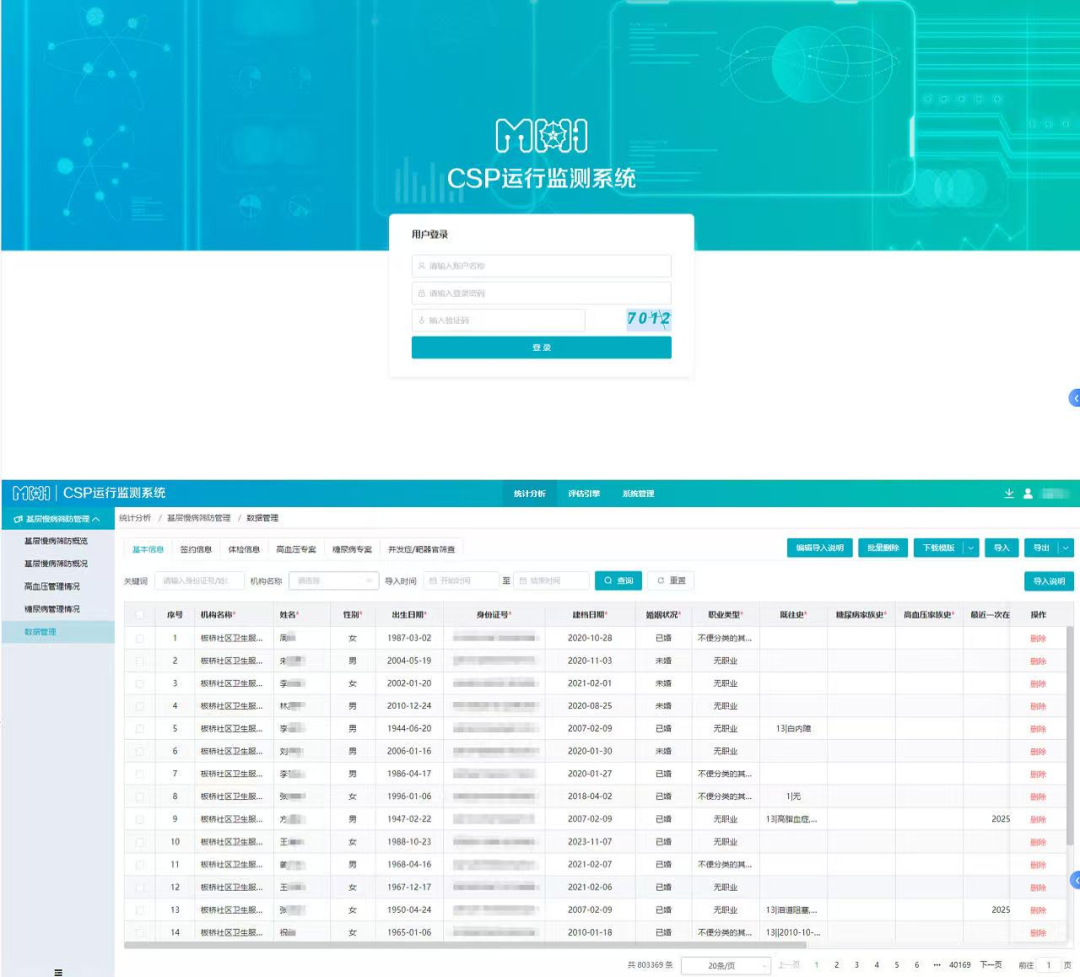
Task: Open the user profile icon in header
Action: 1027,493
